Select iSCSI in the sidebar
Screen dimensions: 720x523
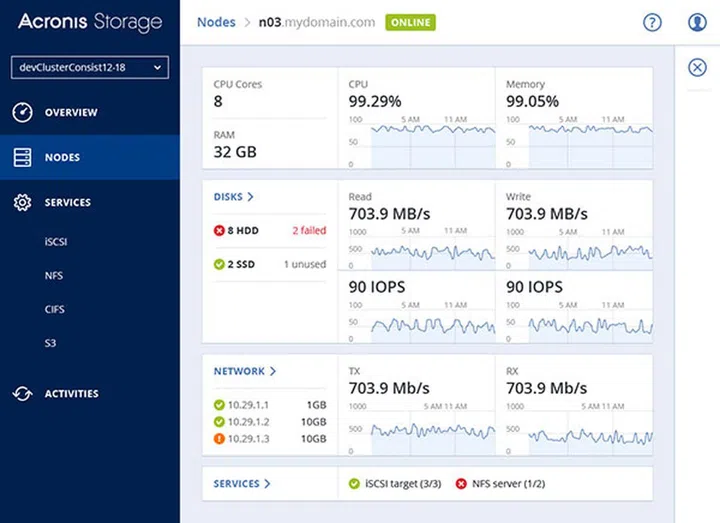pos(56,241)
